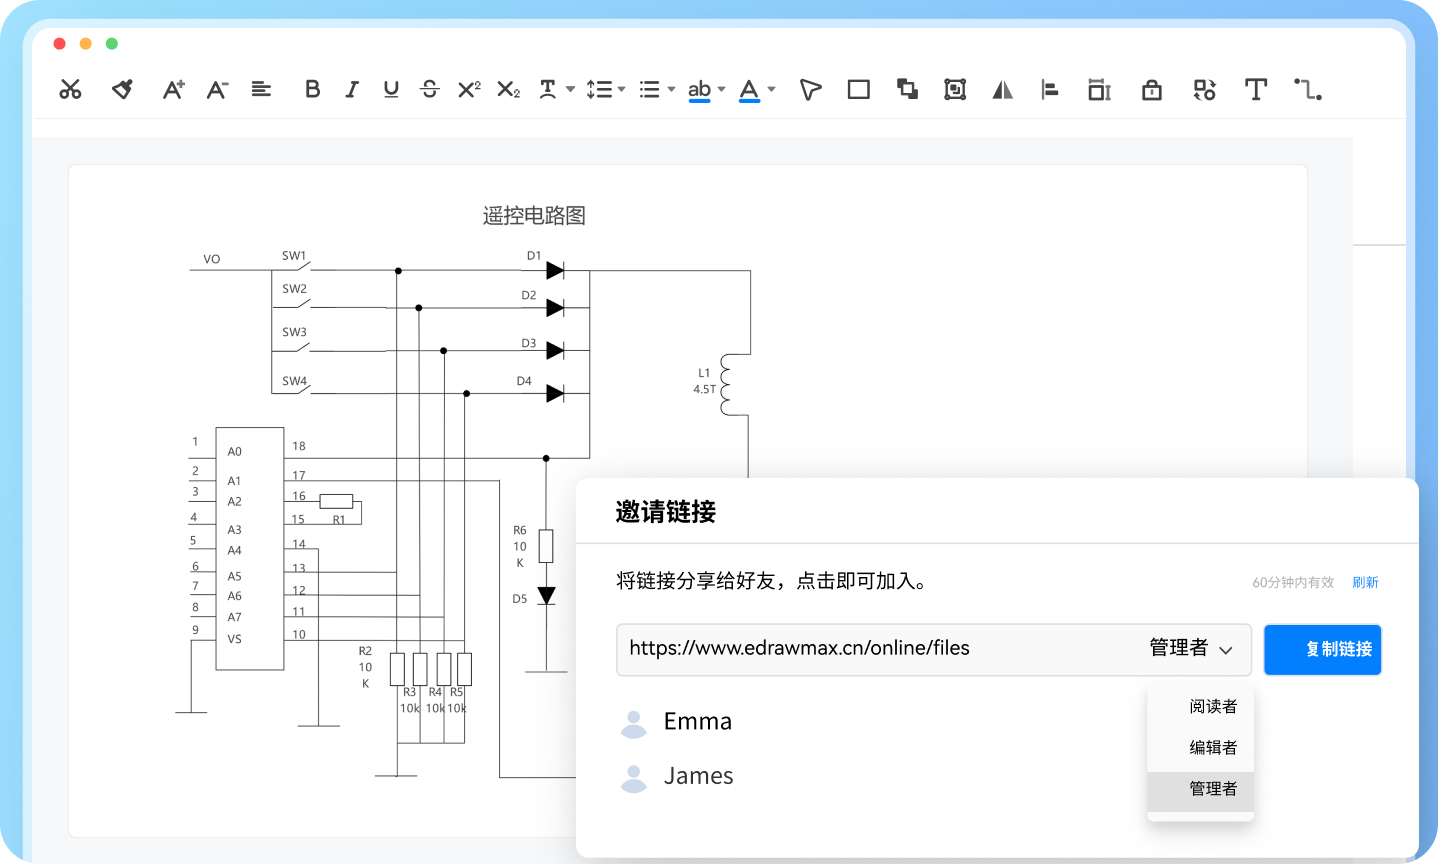Viewport: 1438px width, 864px height.
Task: Increase font size with A+ icon
Action: click(173, 90)
